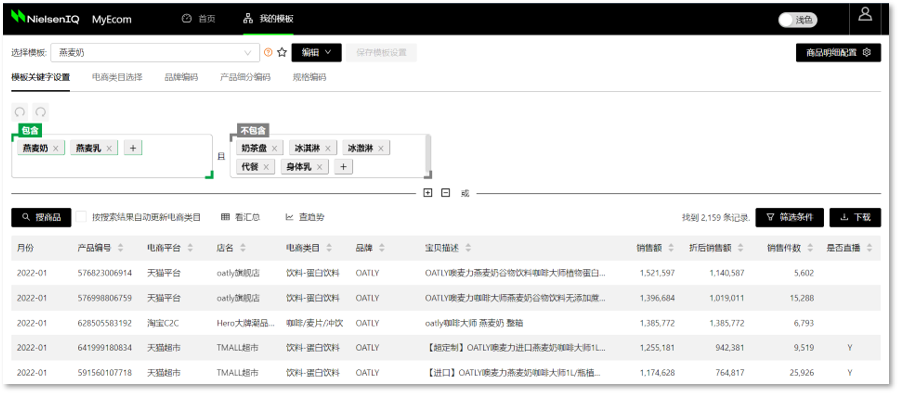The width and height of the screenshot is (898, 393).
Task: Click the 搜商品 search button
Action: click(x=41, y=217)
